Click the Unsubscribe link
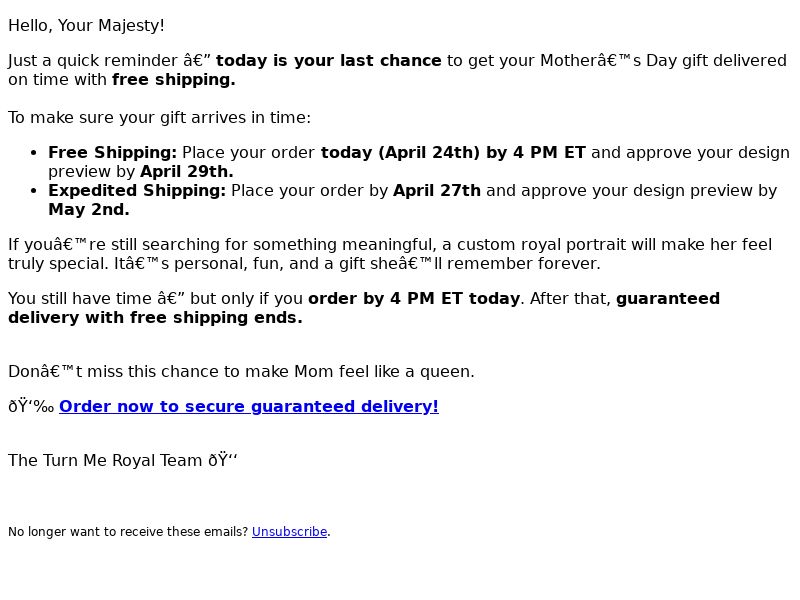The height and width of the screenshot is (600, 800). pyautogui.click(x=289, y=532)
